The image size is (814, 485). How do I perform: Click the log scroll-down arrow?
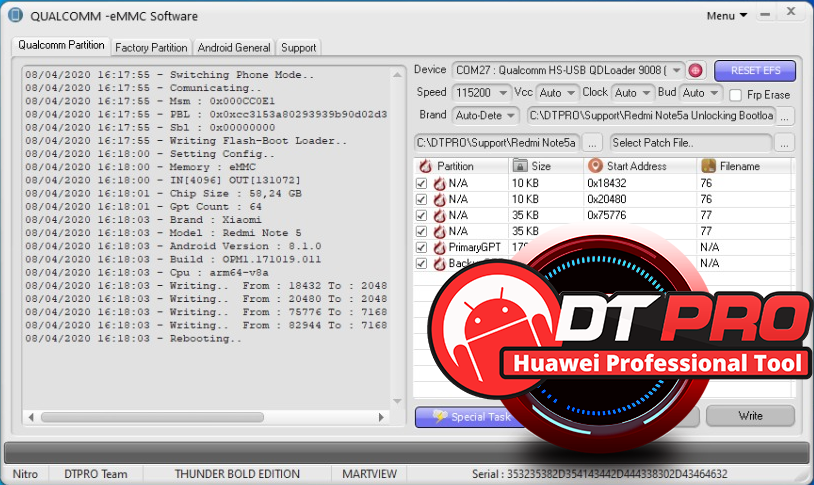click(397, 401)
